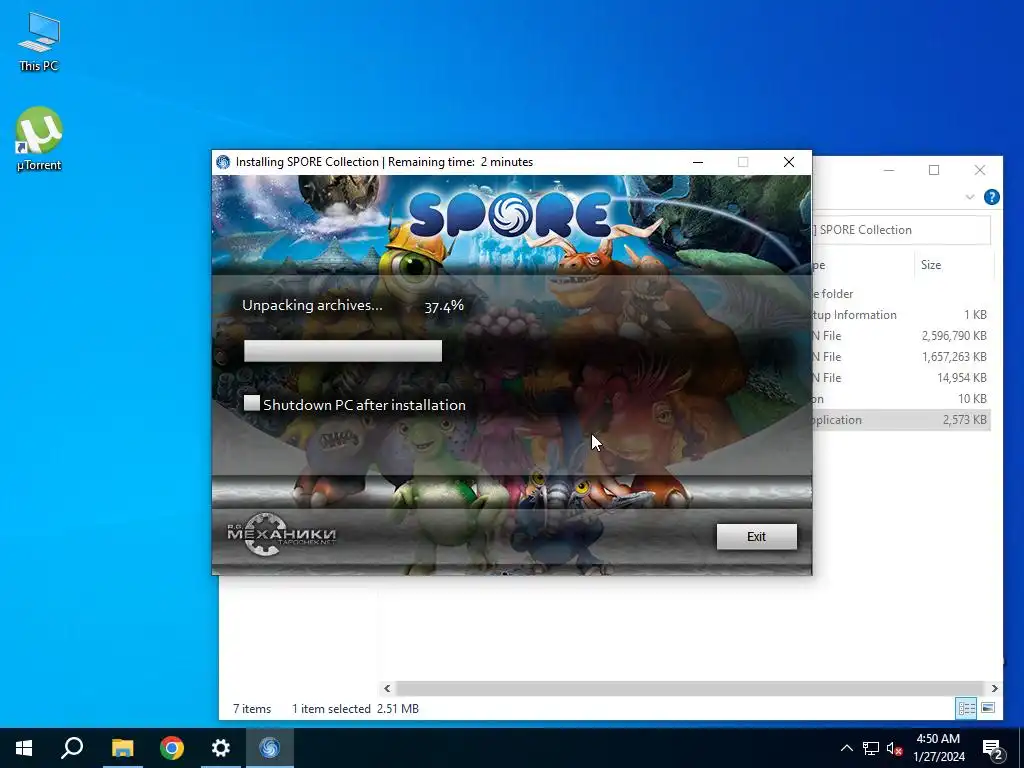The width and height of the screenshot is (1024, 768).
Task: Minimize the SPORE installer window
Action: click(697, 162)
